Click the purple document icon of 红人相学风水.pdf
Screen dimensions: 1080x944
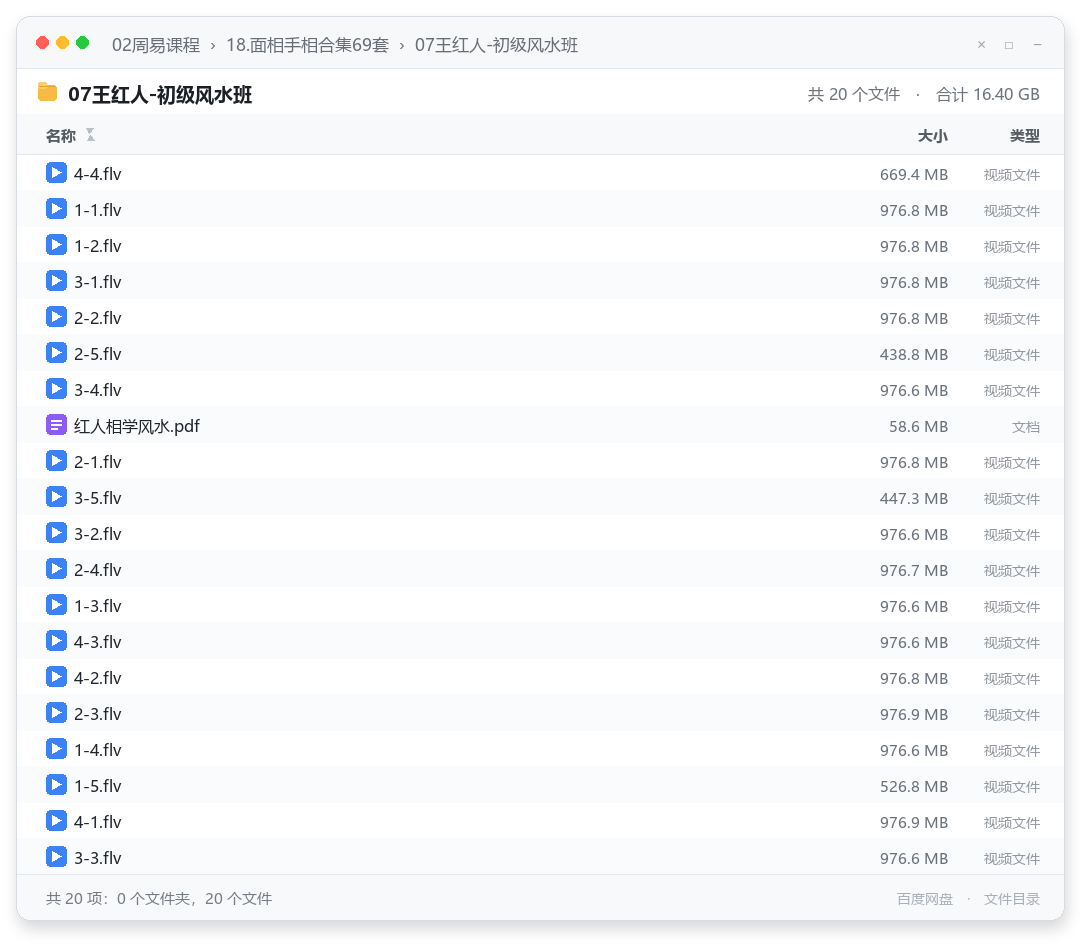click(x=56, y=425)
